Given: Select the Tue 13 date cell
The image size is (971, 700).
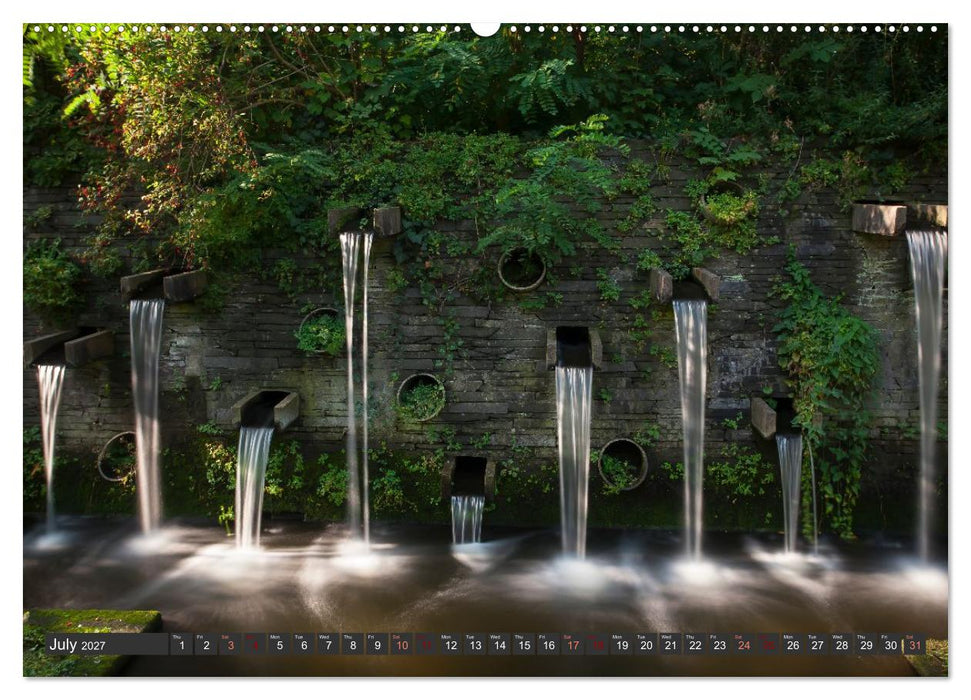Looking at the screenshot, I should tap(475, 644).
